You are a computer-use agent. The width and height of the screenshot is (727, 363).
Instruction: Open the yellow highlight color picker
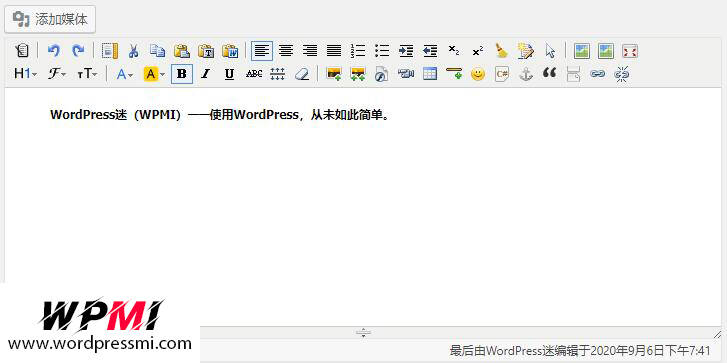(x=154, y=74)
